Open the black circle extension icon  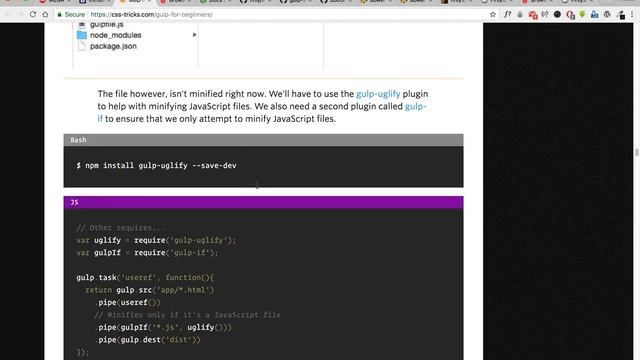click(x=557, y=14)
